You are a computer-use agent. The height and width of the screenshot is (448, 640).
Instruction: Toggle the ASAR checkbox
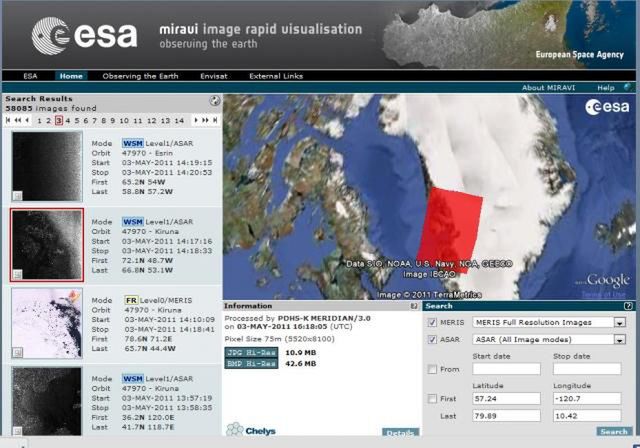(432, 339)
